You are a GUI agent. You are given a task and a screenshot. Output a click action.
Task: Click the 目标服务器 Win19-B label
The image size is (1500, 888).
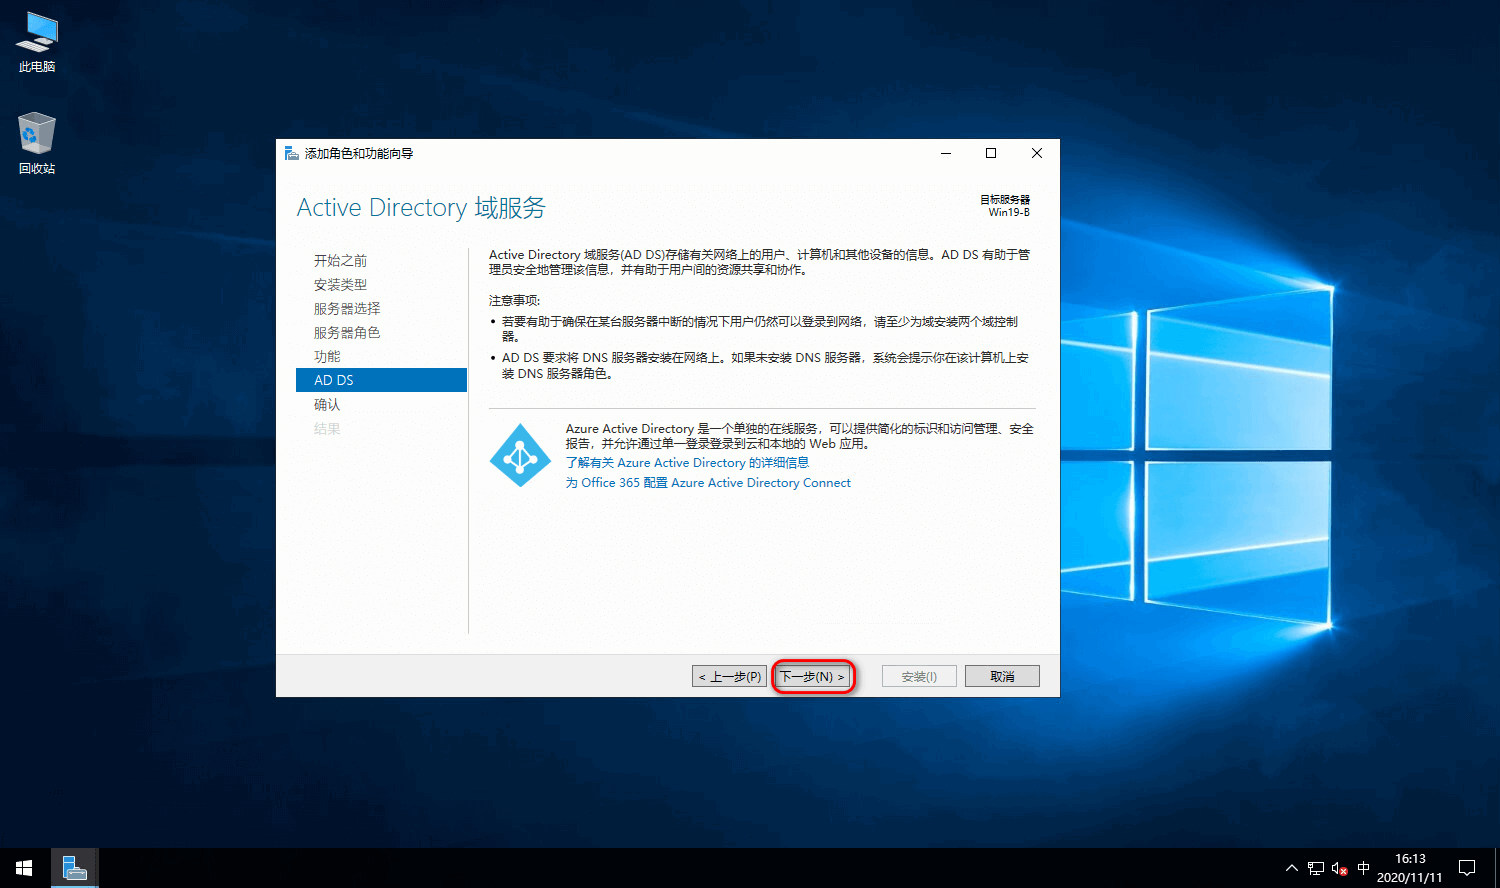click(1005, 206)
